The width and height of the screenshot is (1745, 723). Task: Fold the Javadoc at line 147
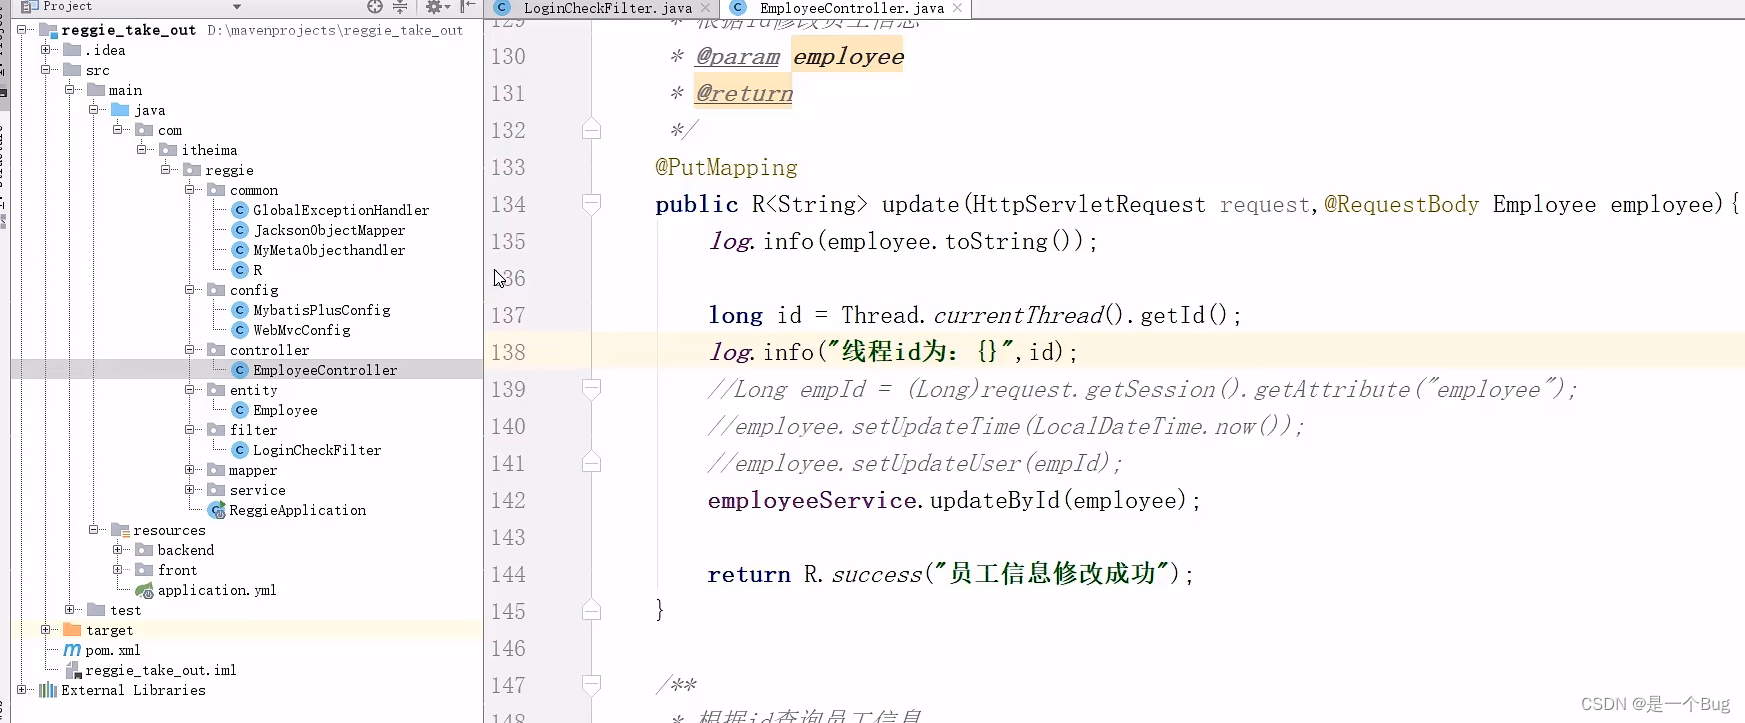[x=591, y=685]
